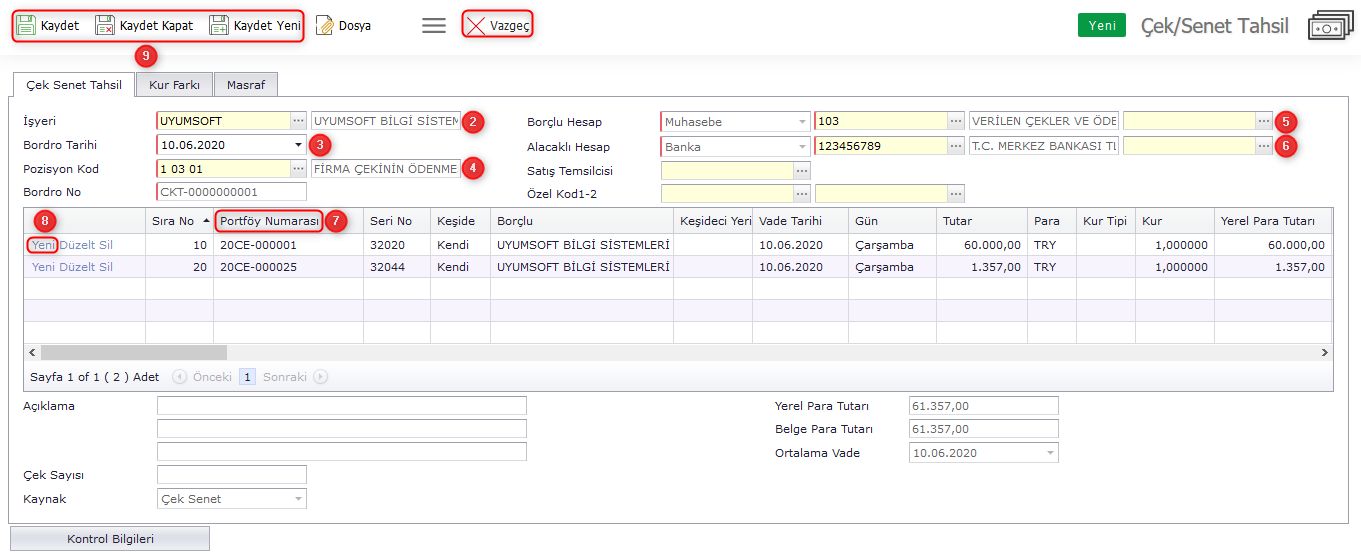The image size is (1361, 556).
Task: Click Düzelt link in second row
Action: tap(78, 267)
